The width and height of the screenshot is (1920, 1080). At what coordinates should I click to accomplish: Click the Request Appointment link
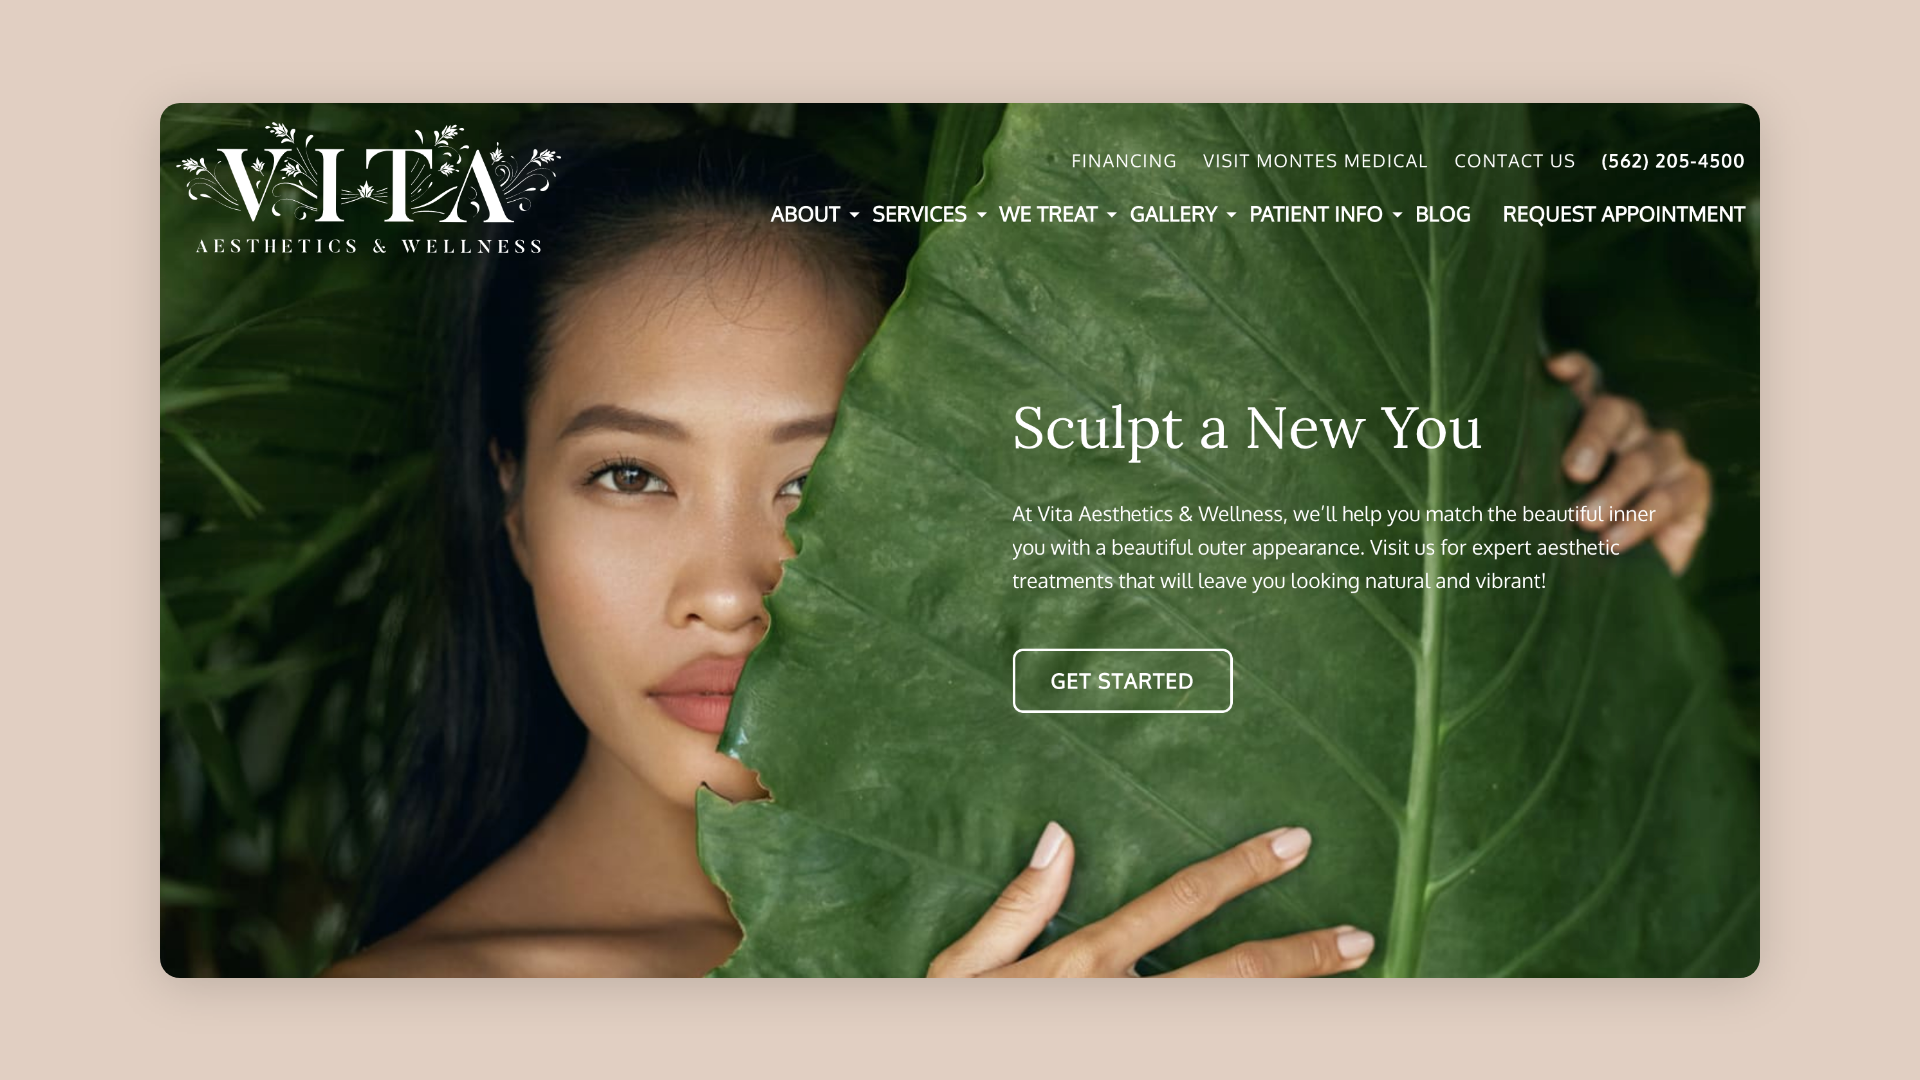1623,214
